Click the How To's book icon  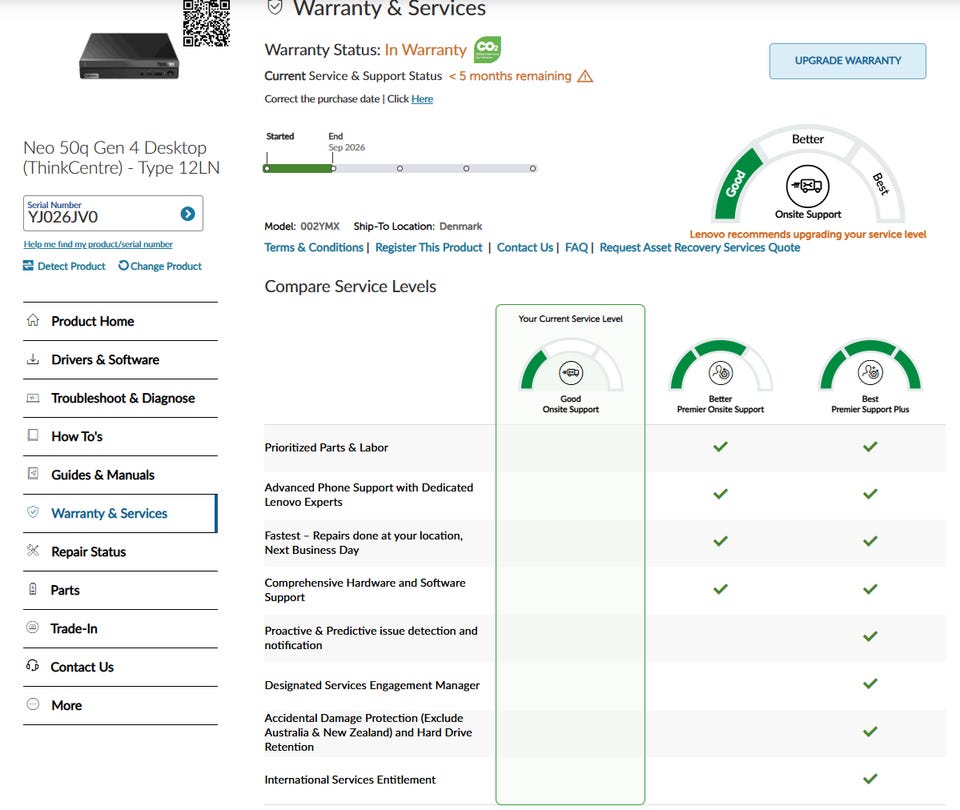pos(33,435)
